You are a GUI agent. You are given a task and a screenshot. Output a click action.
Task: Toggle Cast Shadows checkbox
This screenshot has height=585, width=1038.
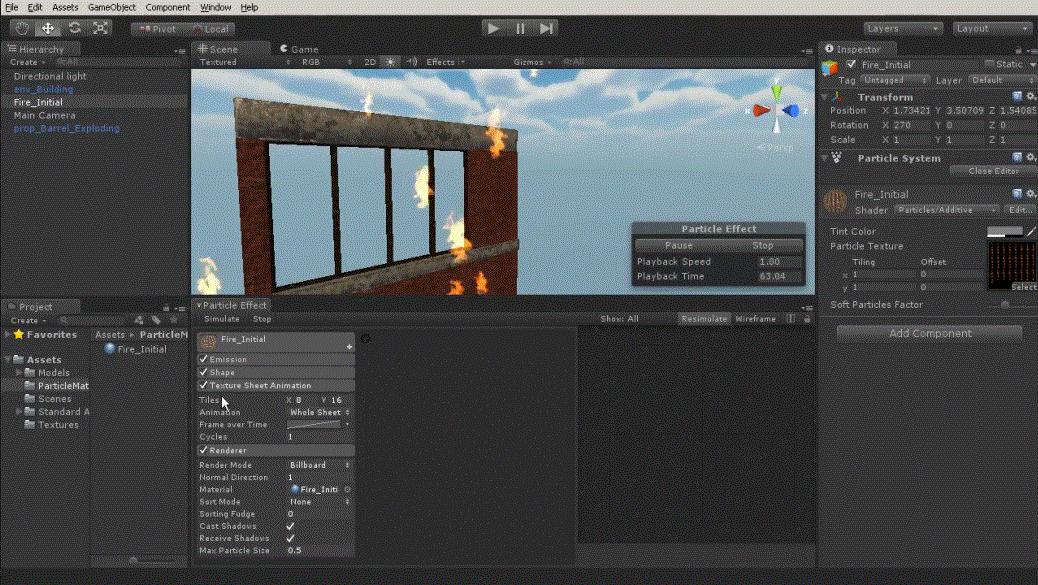(x=290, y=526)
